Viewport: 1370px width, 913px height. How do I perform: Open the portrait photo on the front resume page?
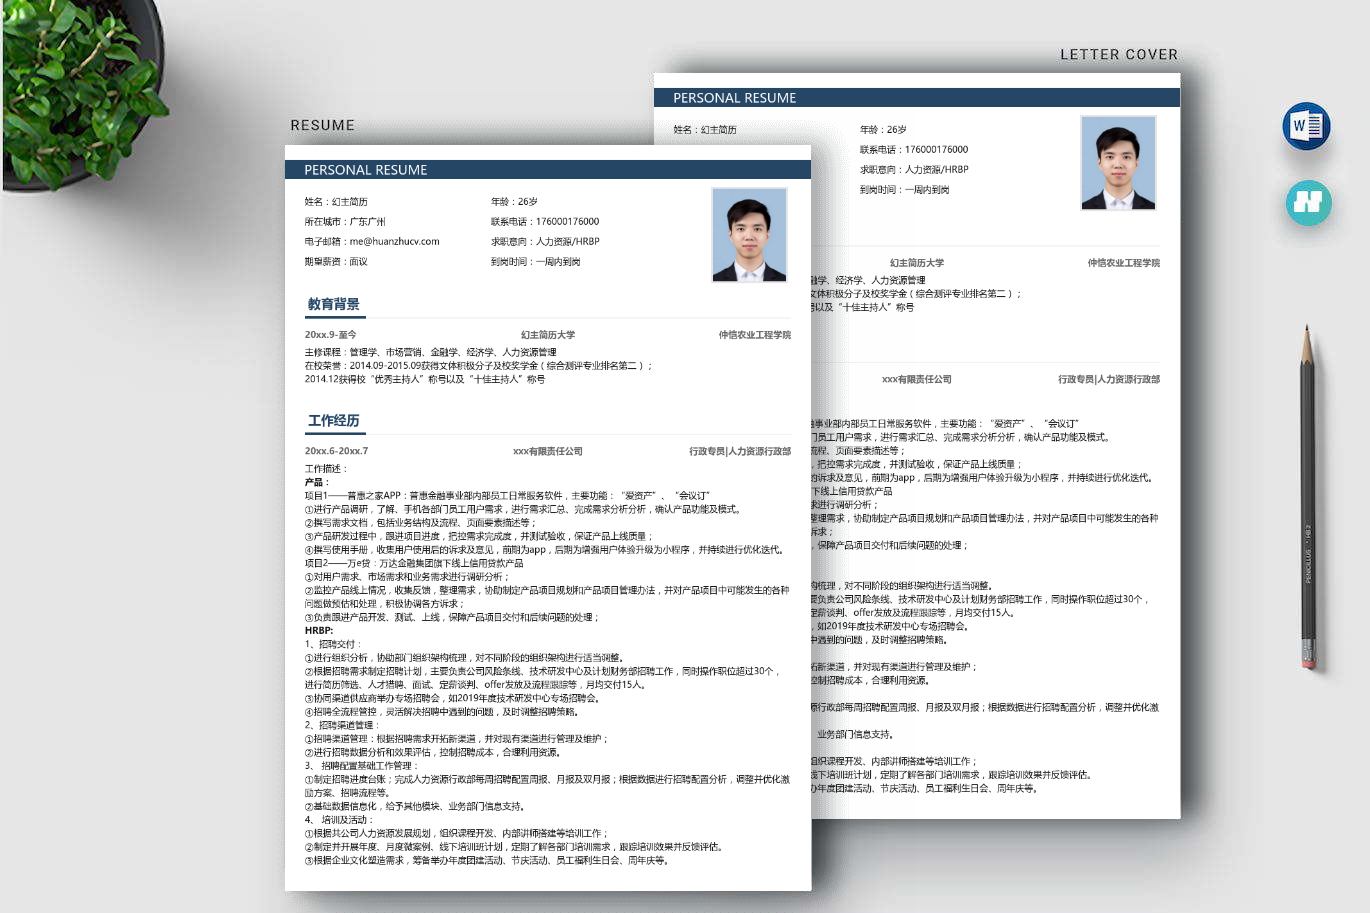[749, 235]
